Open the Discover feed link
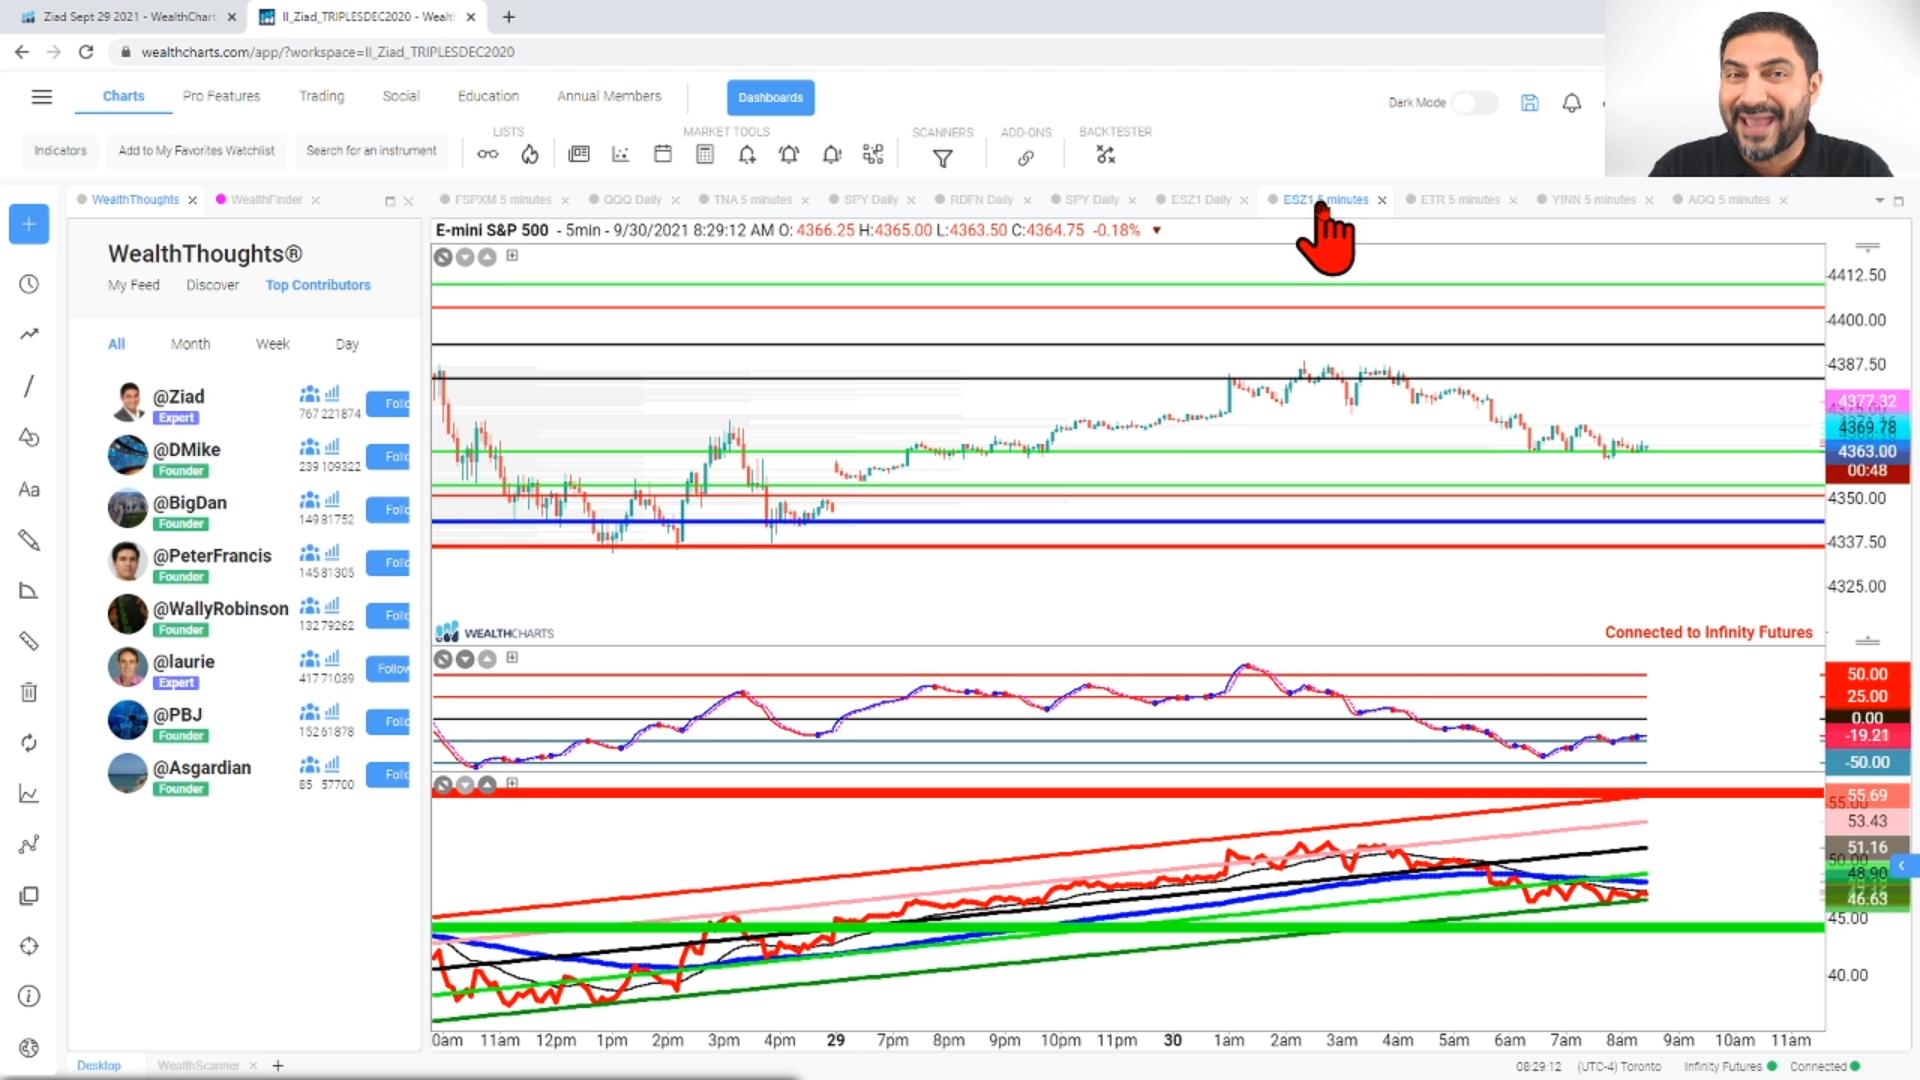1920x1080 pixels. click(x=212, y=285)
